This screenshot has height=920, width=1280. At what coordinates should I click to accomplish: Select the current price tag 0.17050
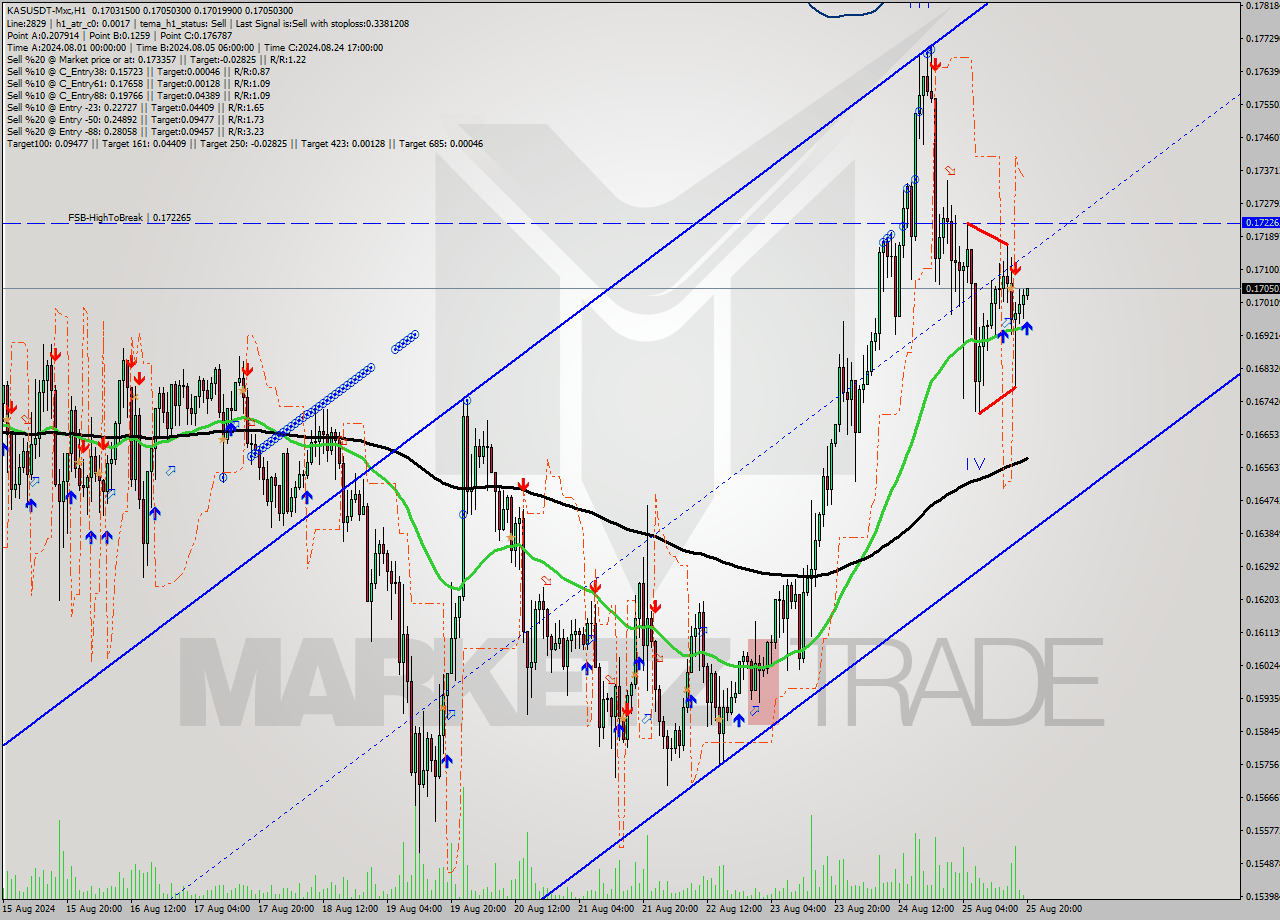click(1260, 288)
